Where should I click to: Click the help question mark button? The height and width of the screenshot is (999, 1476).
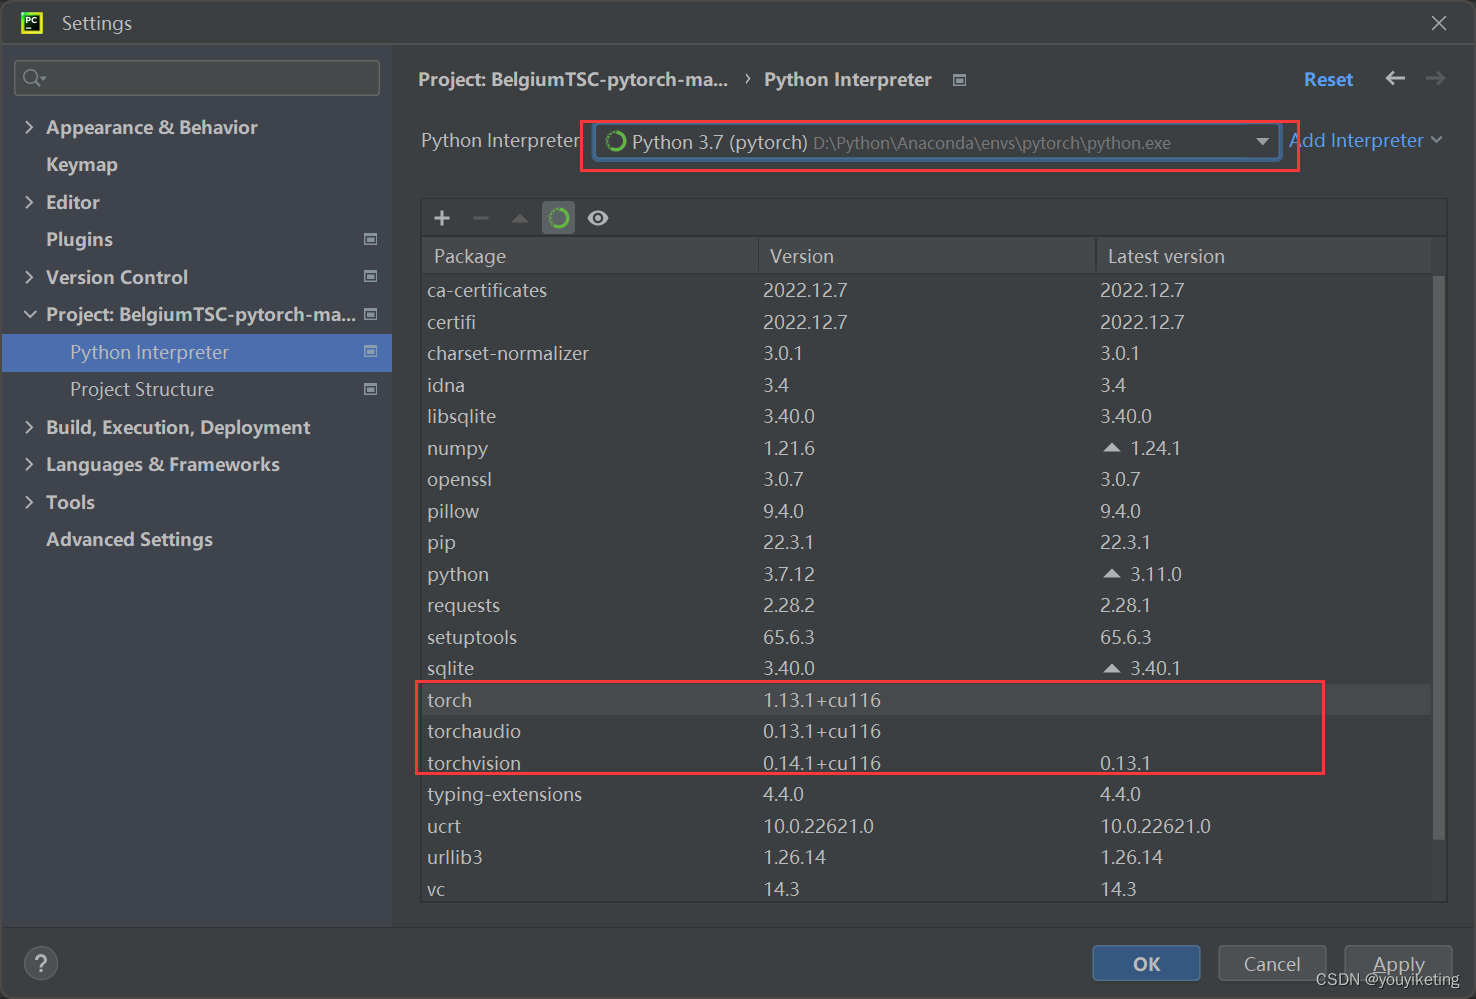click(x=41, y=963)
